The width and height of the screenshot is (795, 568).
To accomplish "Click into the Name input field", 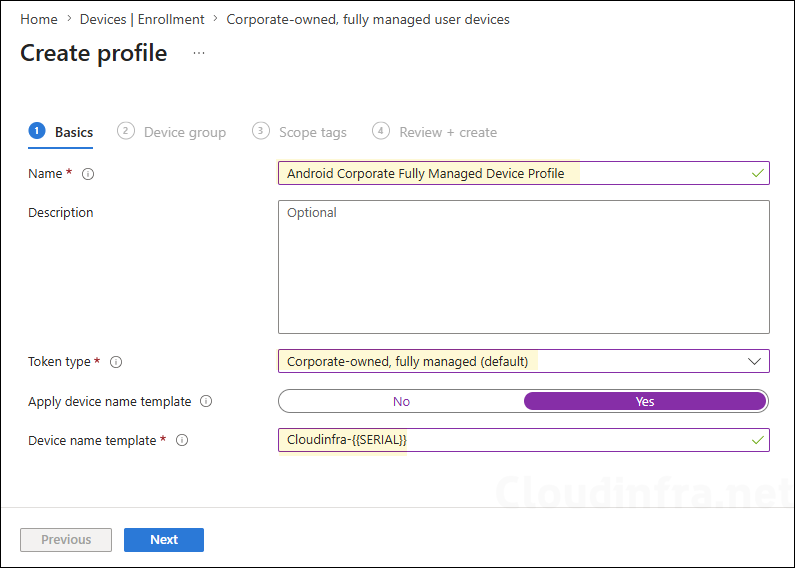I will (524, 173).
